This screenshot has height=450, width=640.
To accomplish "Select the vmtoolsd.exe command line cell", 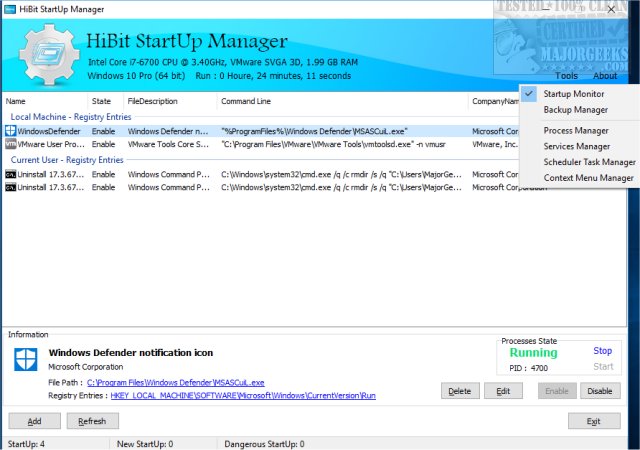I will 333,144.
